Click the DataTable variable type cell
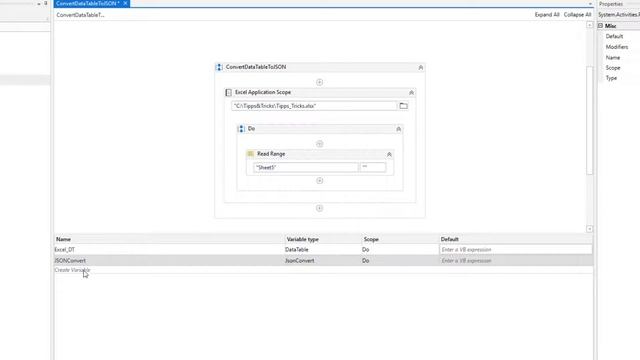 (297, 249)
